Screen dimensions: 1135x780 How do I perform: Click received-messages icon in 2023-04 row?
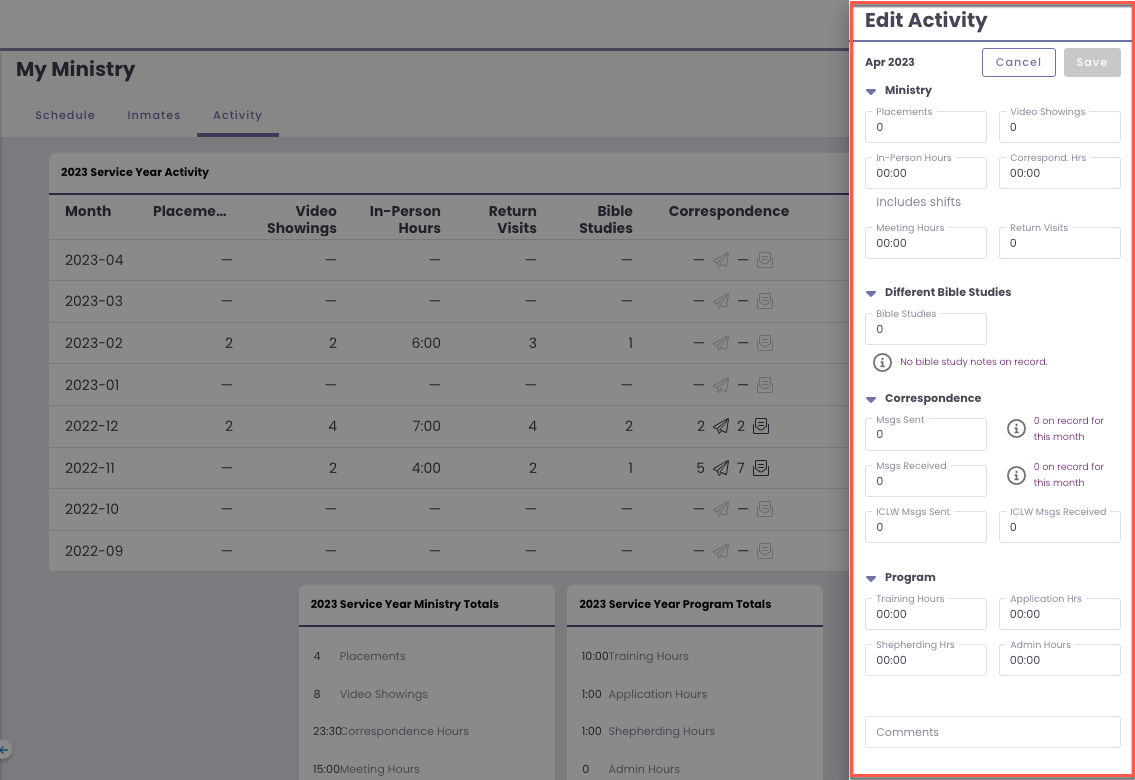point(764,260)
